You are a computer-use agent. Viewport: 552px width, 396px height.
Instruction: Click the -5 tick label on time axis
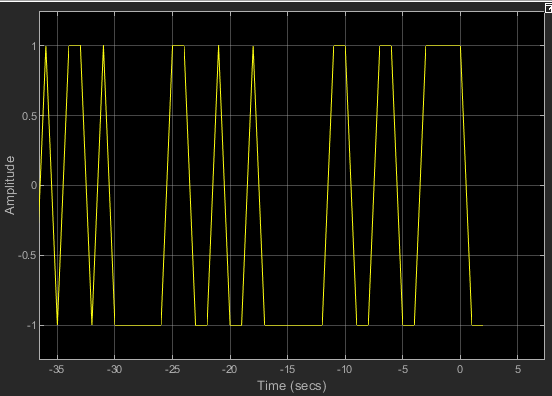click(403, 369)
